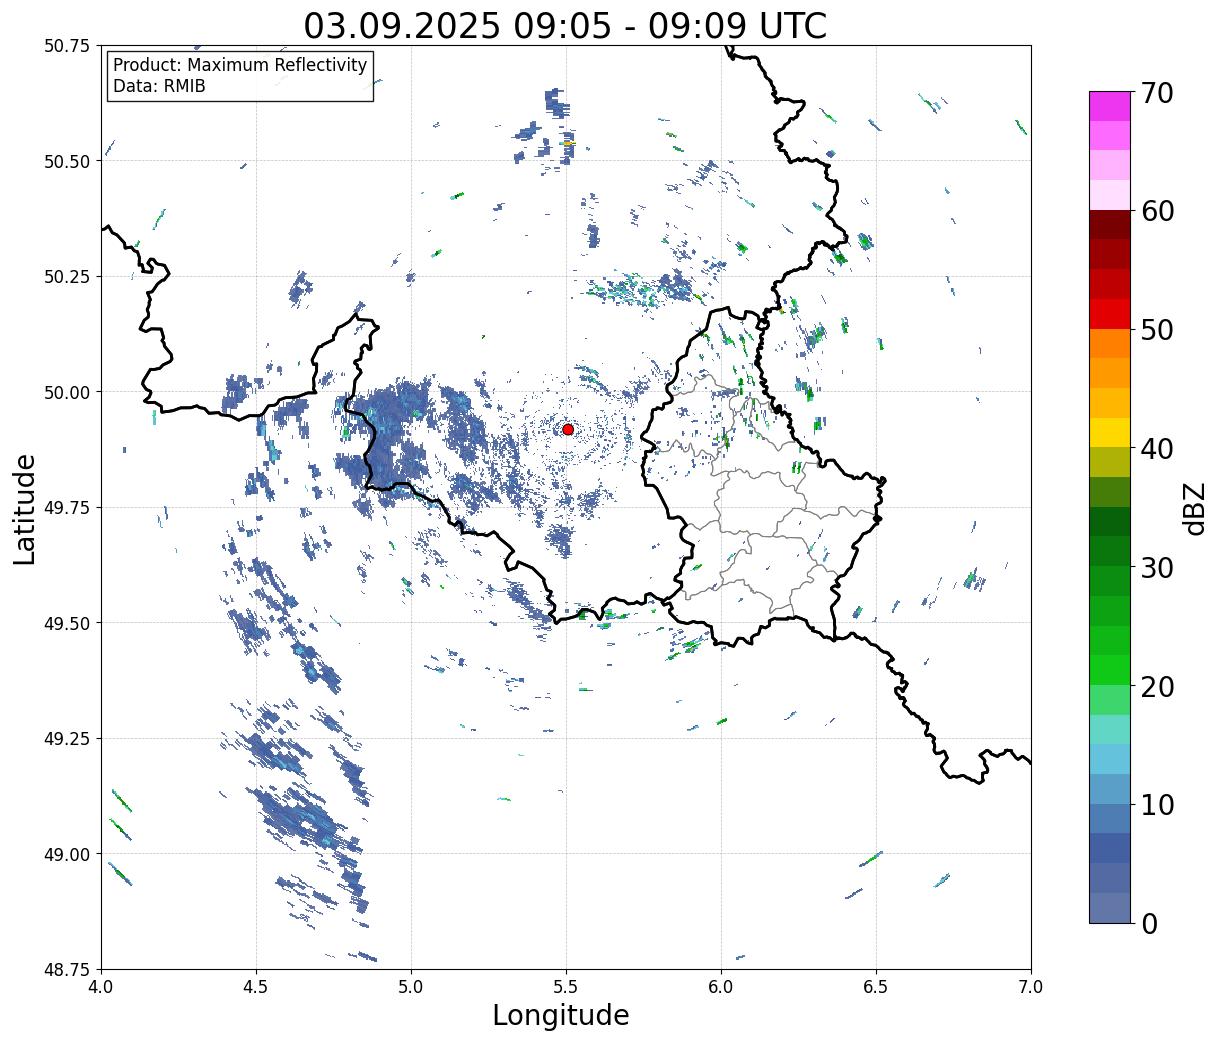Click the magenta swatch at the colorbar top
Viewport: 1219px width, 1040px height.
[x=1110, y=106]
